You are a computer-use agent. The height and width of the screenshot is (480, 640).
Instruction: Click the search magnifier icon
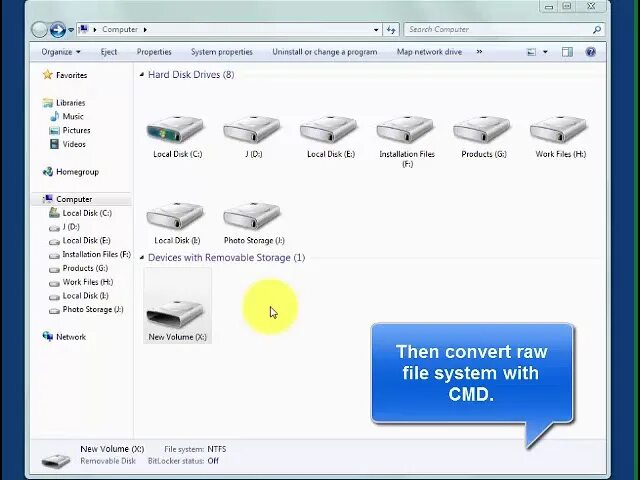tap(597, 29)
